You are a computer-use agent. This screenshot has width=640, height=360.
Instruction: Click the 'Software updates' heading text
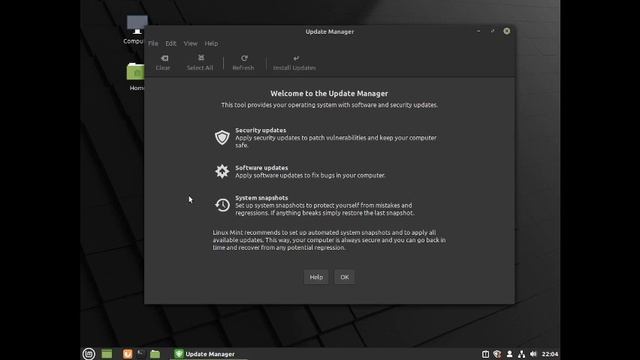261,168
